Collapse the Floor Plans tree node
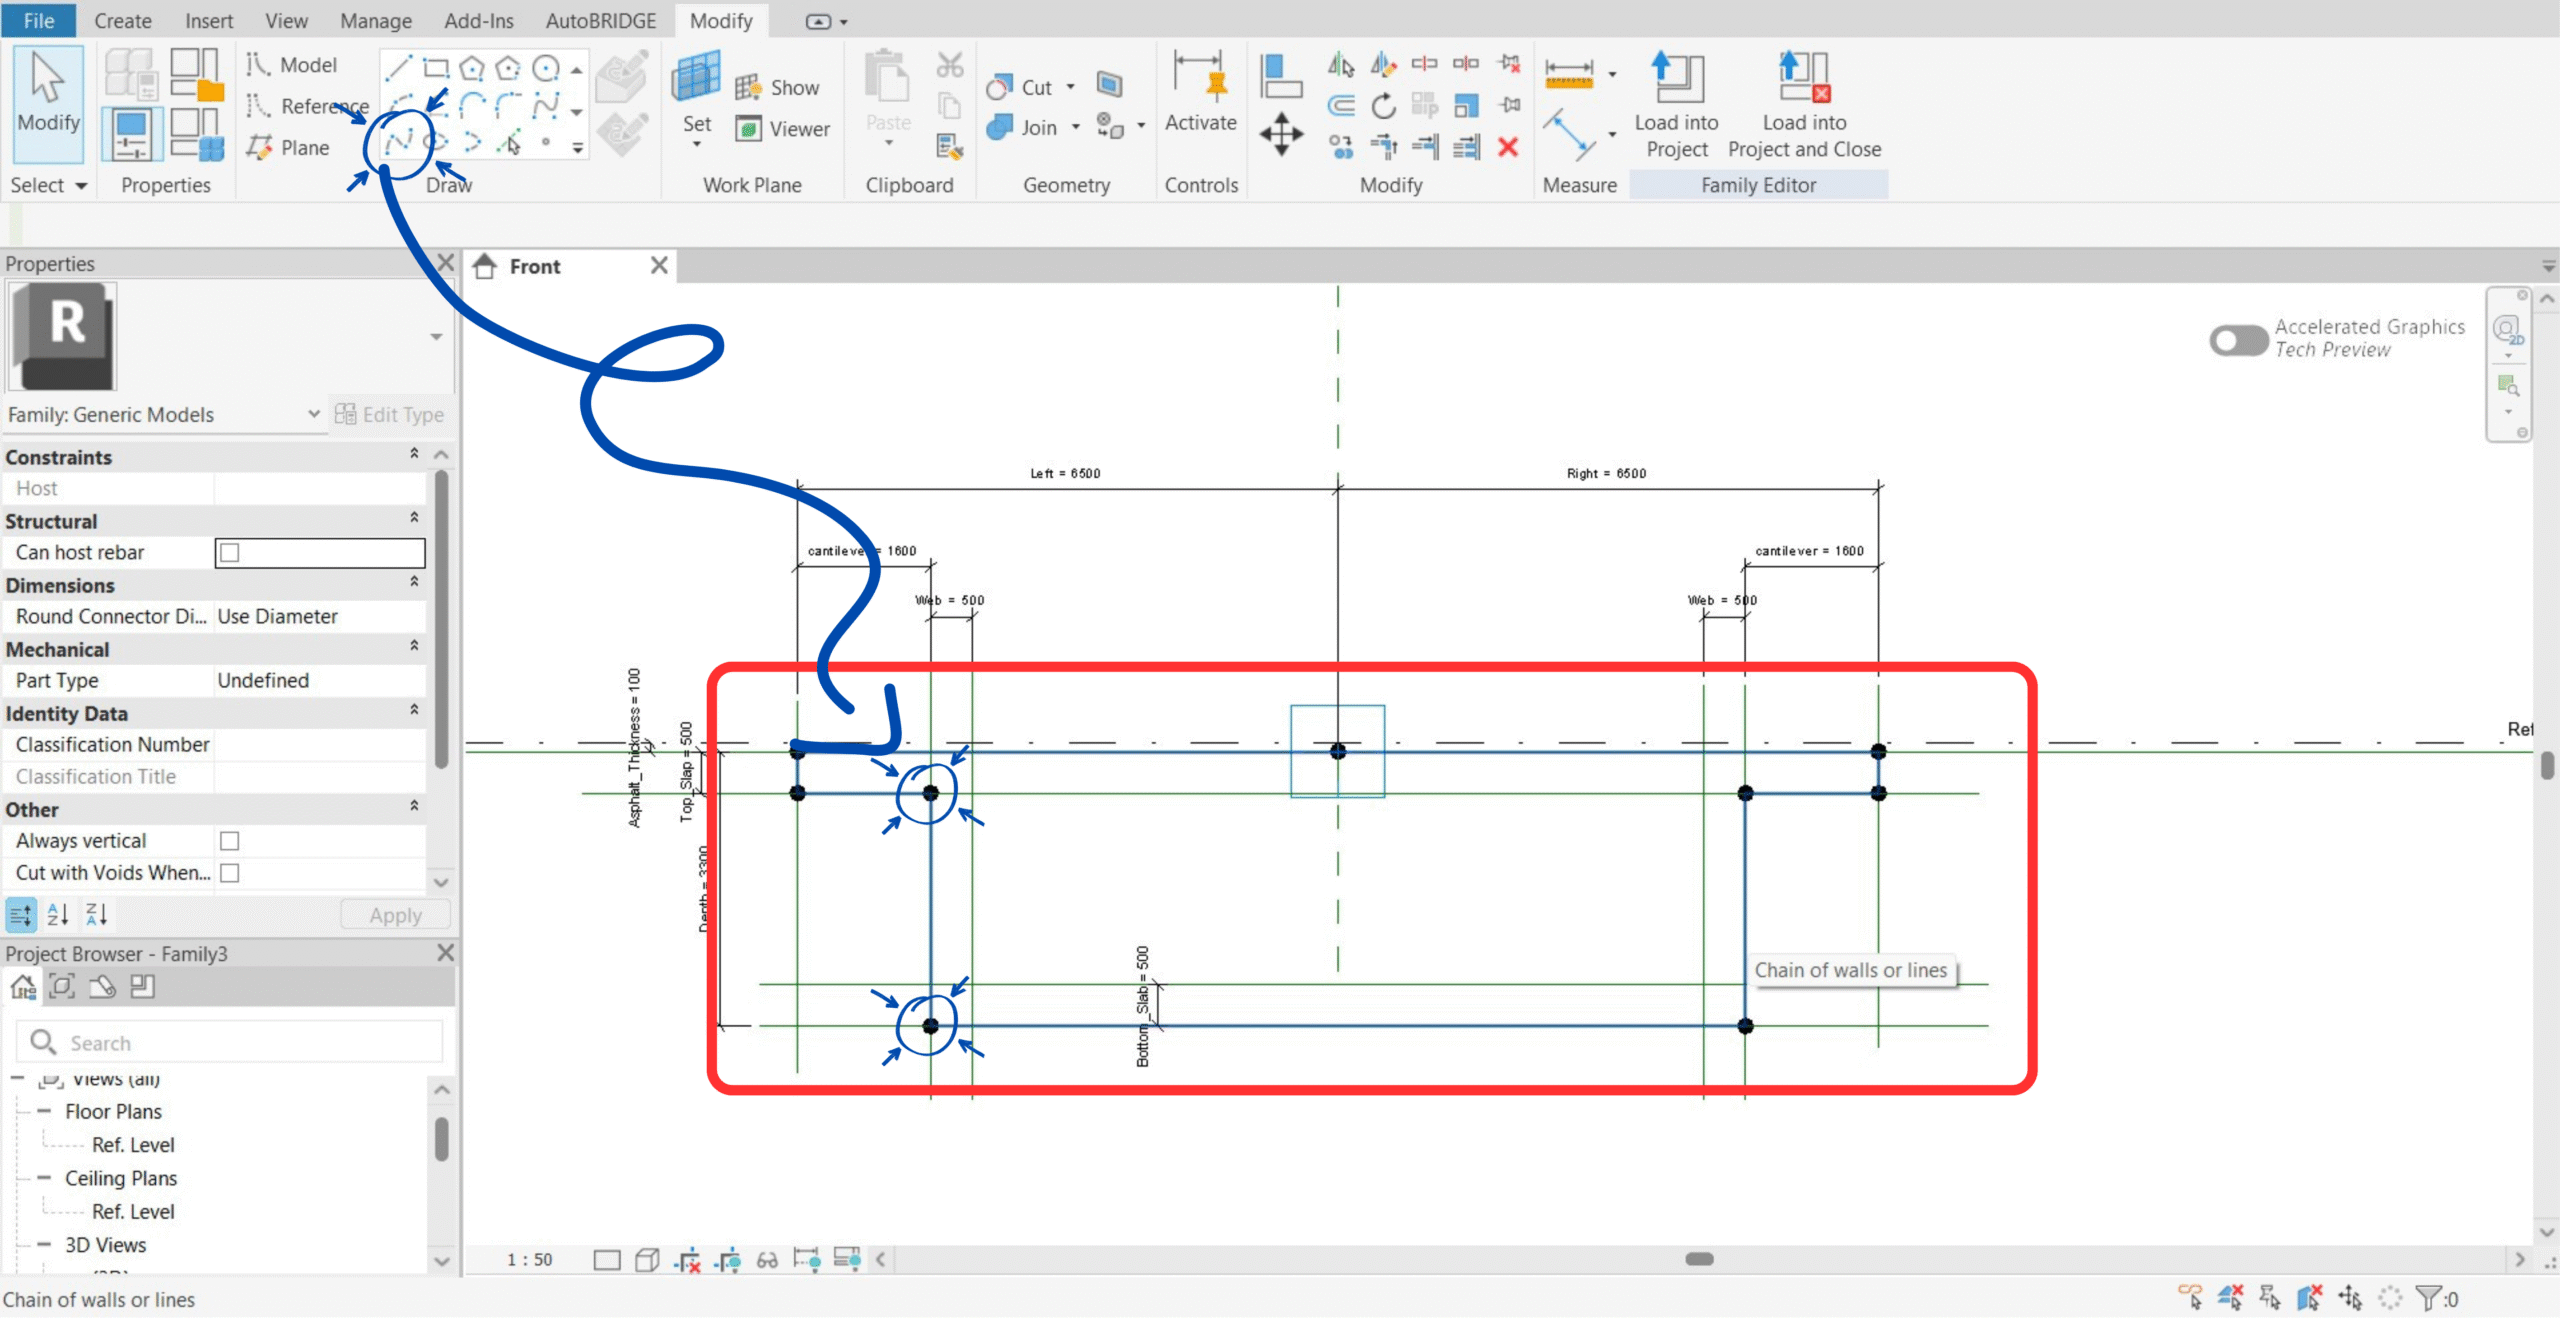The width and height of the screenshot is (2560, 1323). point(44,1111)
